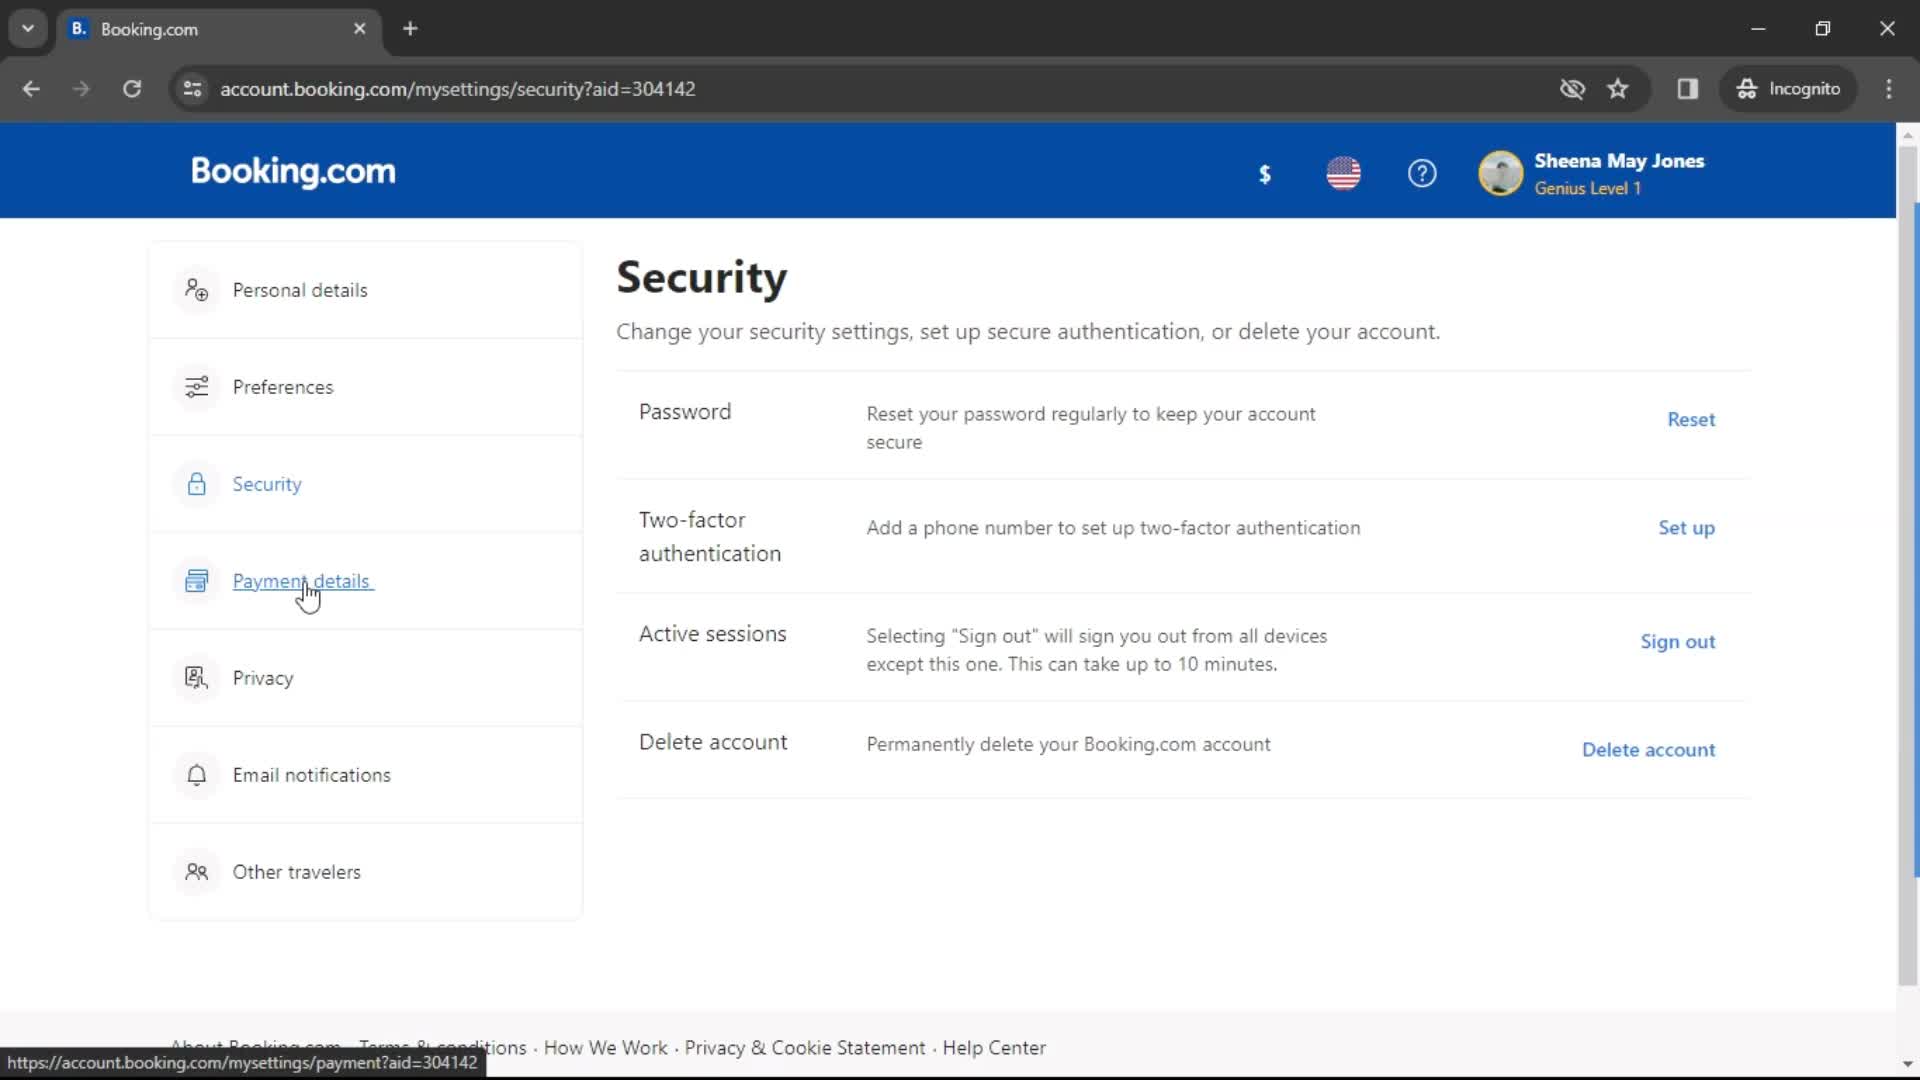This screenshot has height=1080, width=1920.
Task: Click Delete account permanently
Action: 1650,750
